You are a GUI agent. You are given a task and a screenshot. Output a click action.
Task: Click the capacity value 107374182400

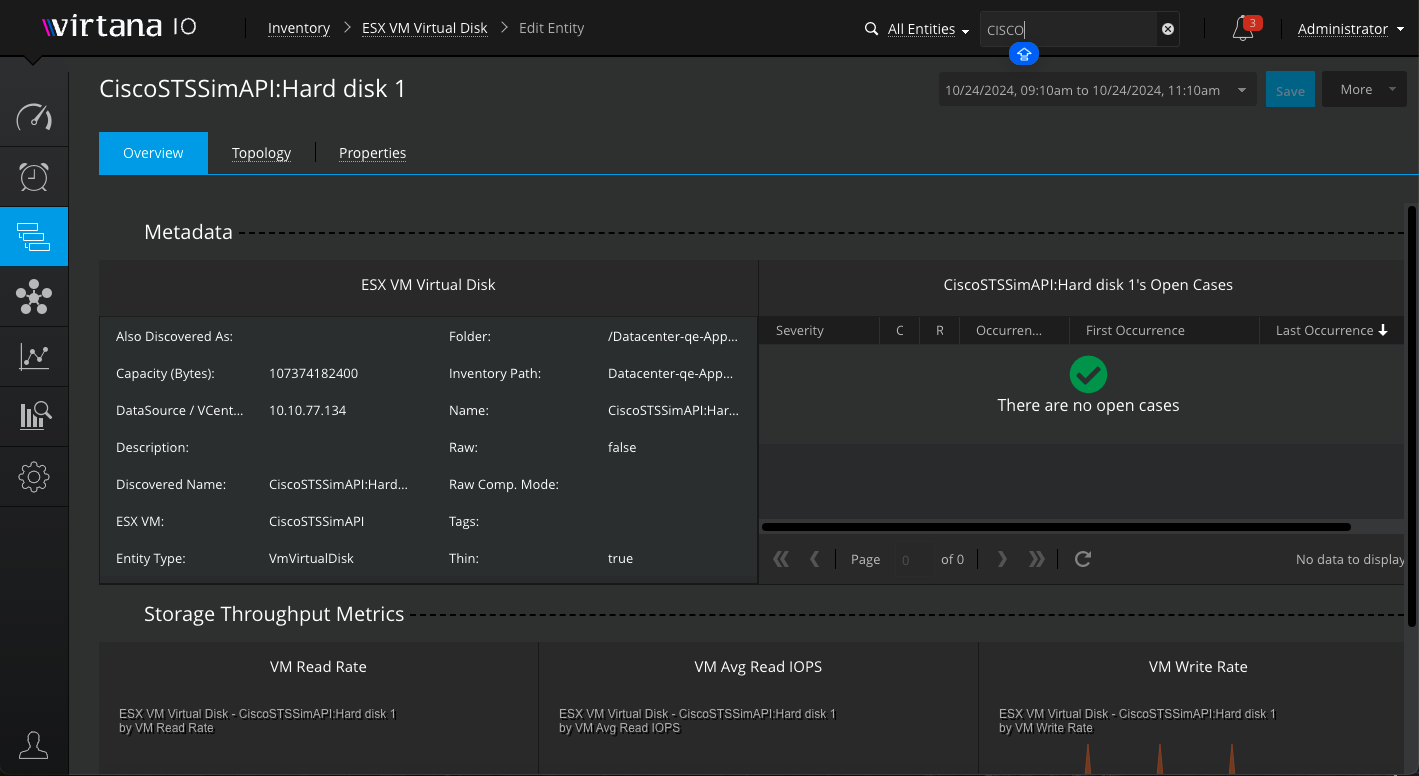click(313, 373)
